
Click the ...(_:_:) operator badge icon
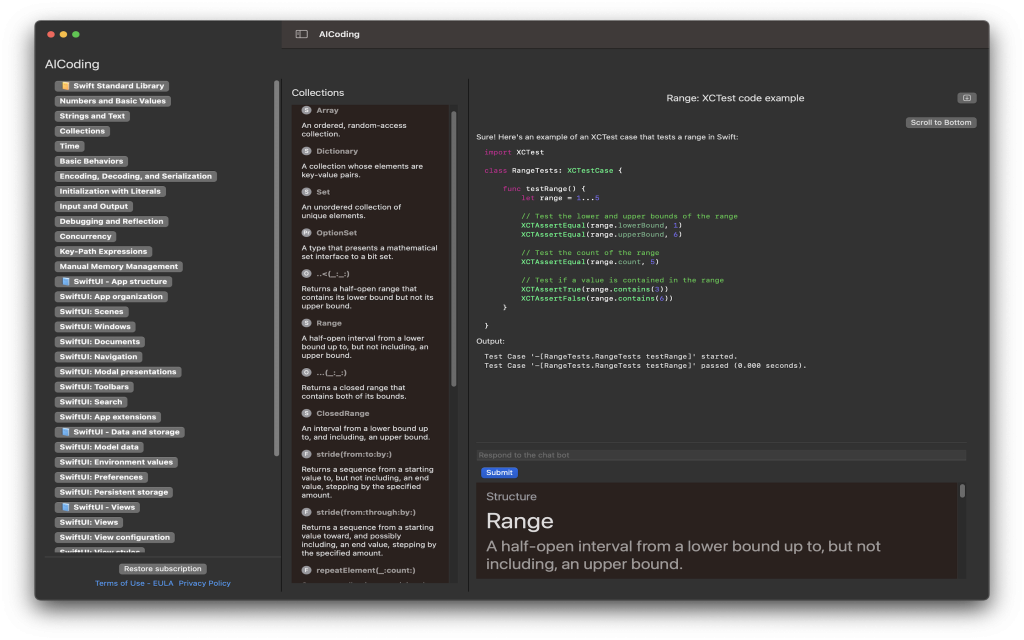[306, 372]
